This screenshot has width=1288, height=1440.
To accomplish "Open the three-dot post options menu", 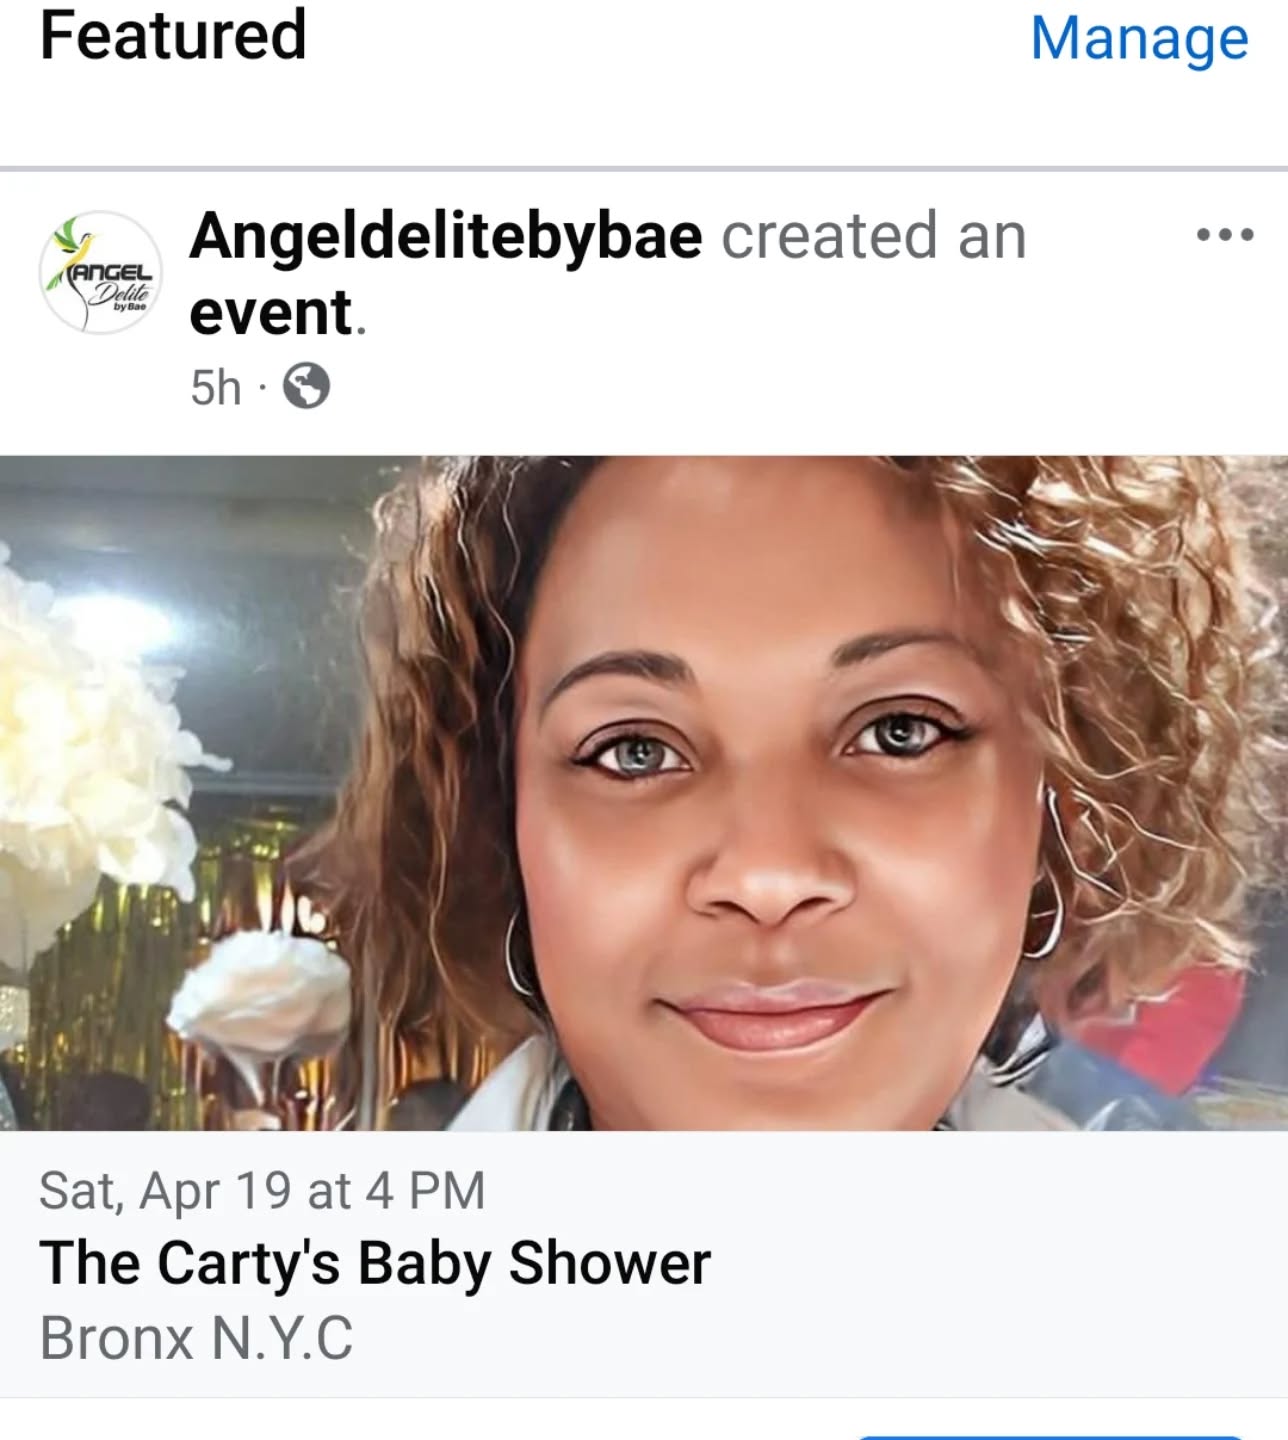I will (x=1225, y=236).
